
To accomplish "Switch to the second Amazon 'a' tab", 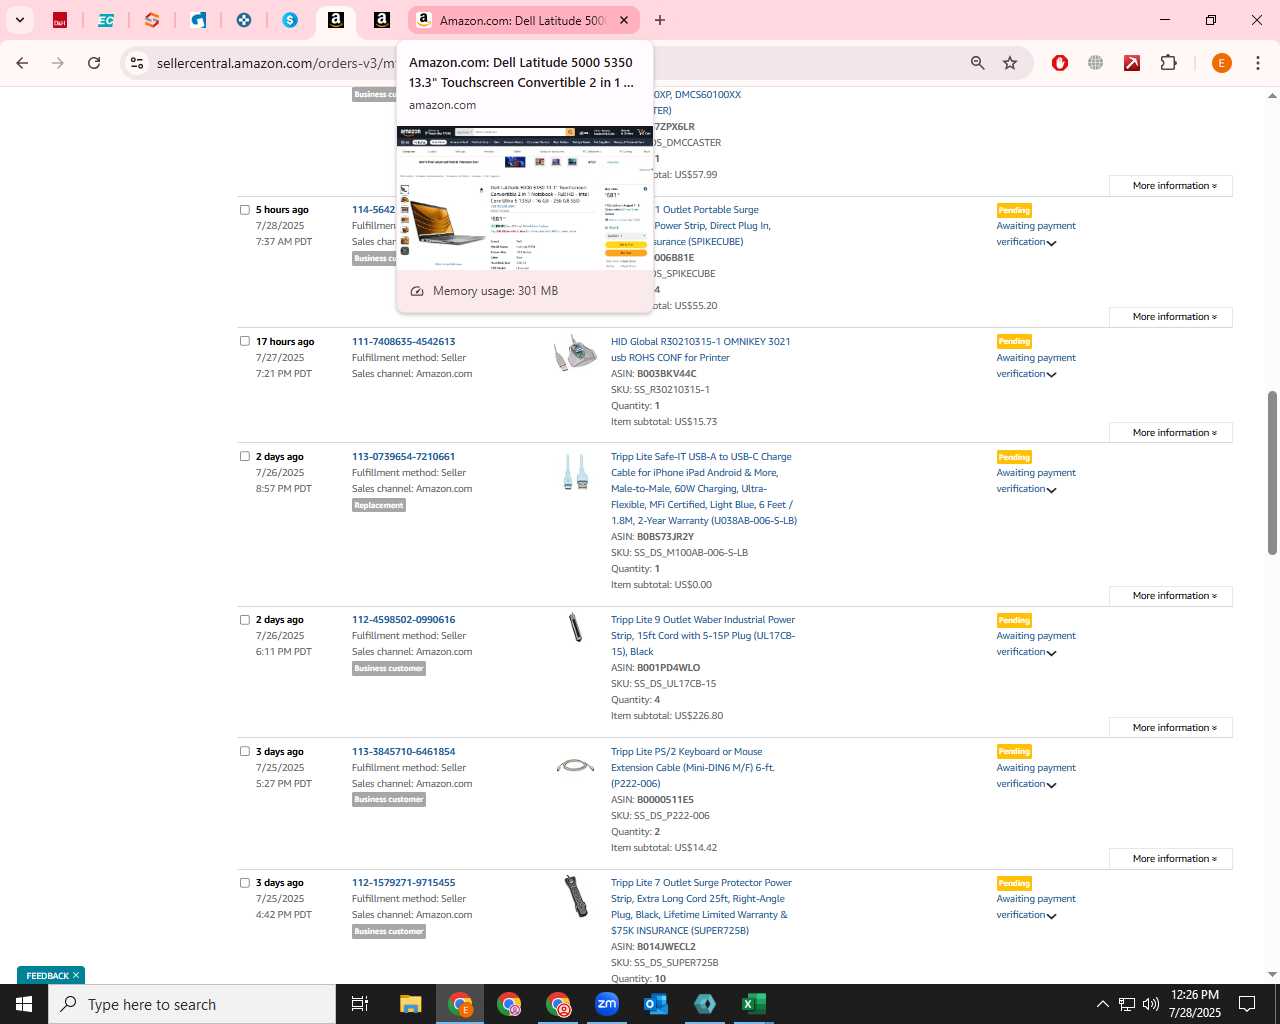I will pyautogui.click(x=382, y=20).
